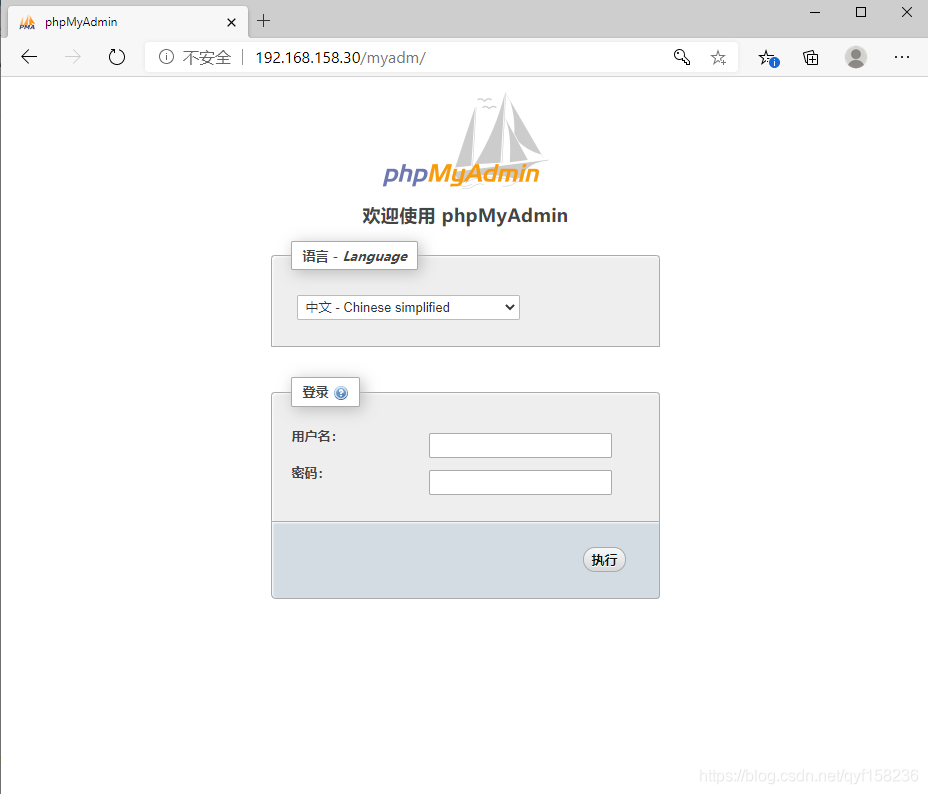Image resolution: width=928 pixels, height=794 pixels.
Task: Focus the username input field
Action: [x=520, y=446]
